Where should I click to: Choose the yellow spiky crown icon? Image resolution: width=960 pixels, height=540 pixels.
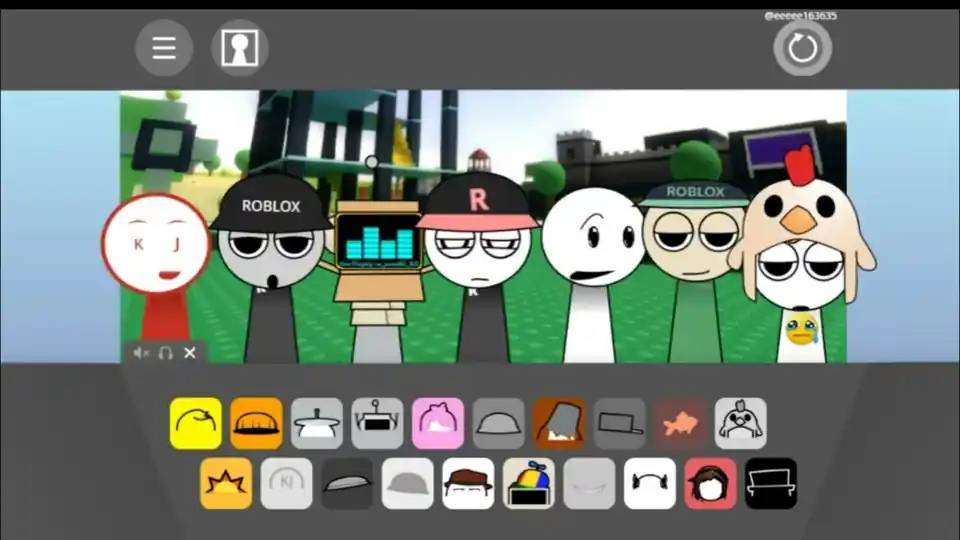point(226,484)
